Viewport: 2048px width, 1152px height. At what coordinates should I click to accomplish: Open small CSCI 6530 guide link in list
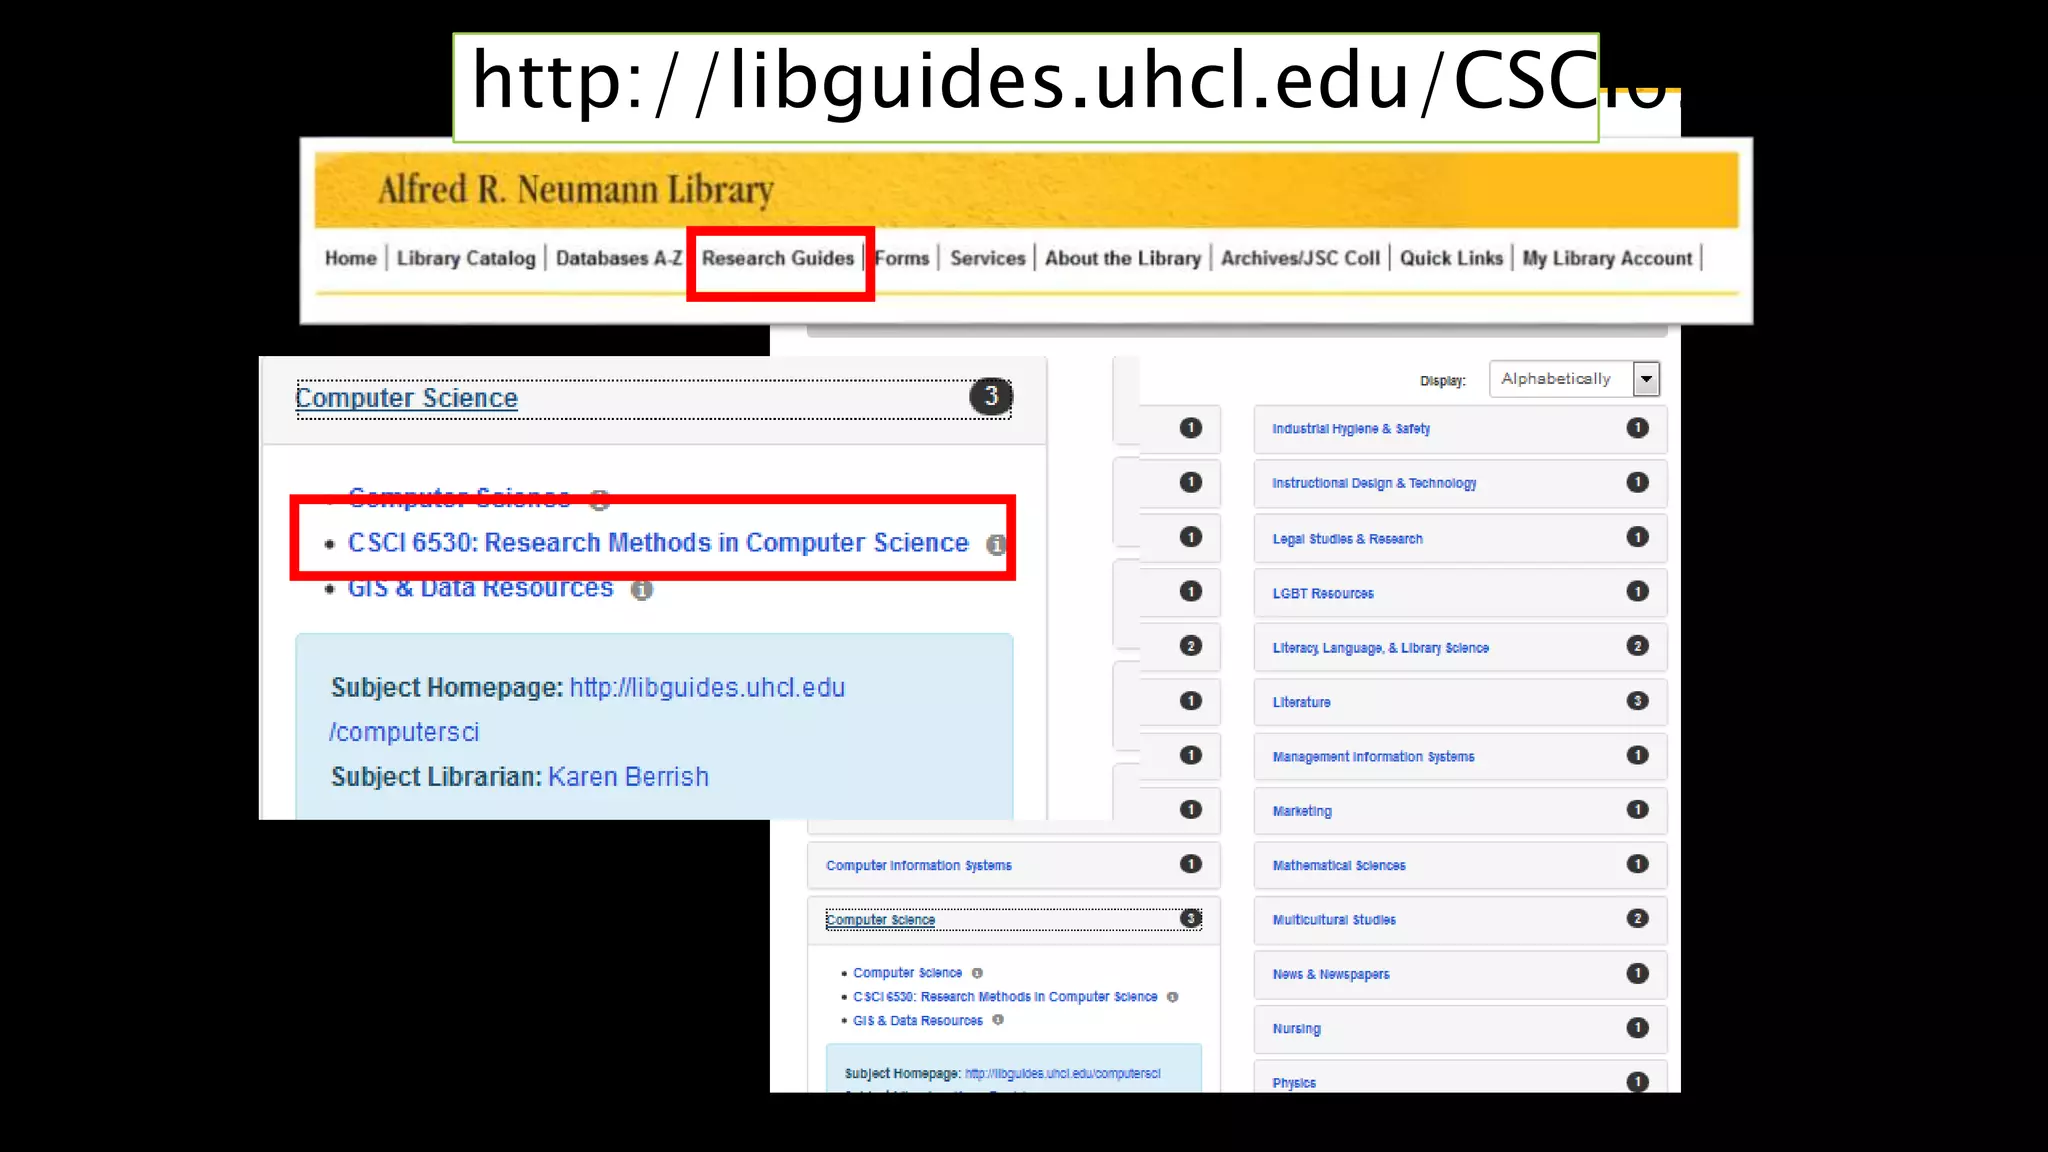click(1005, 997)
